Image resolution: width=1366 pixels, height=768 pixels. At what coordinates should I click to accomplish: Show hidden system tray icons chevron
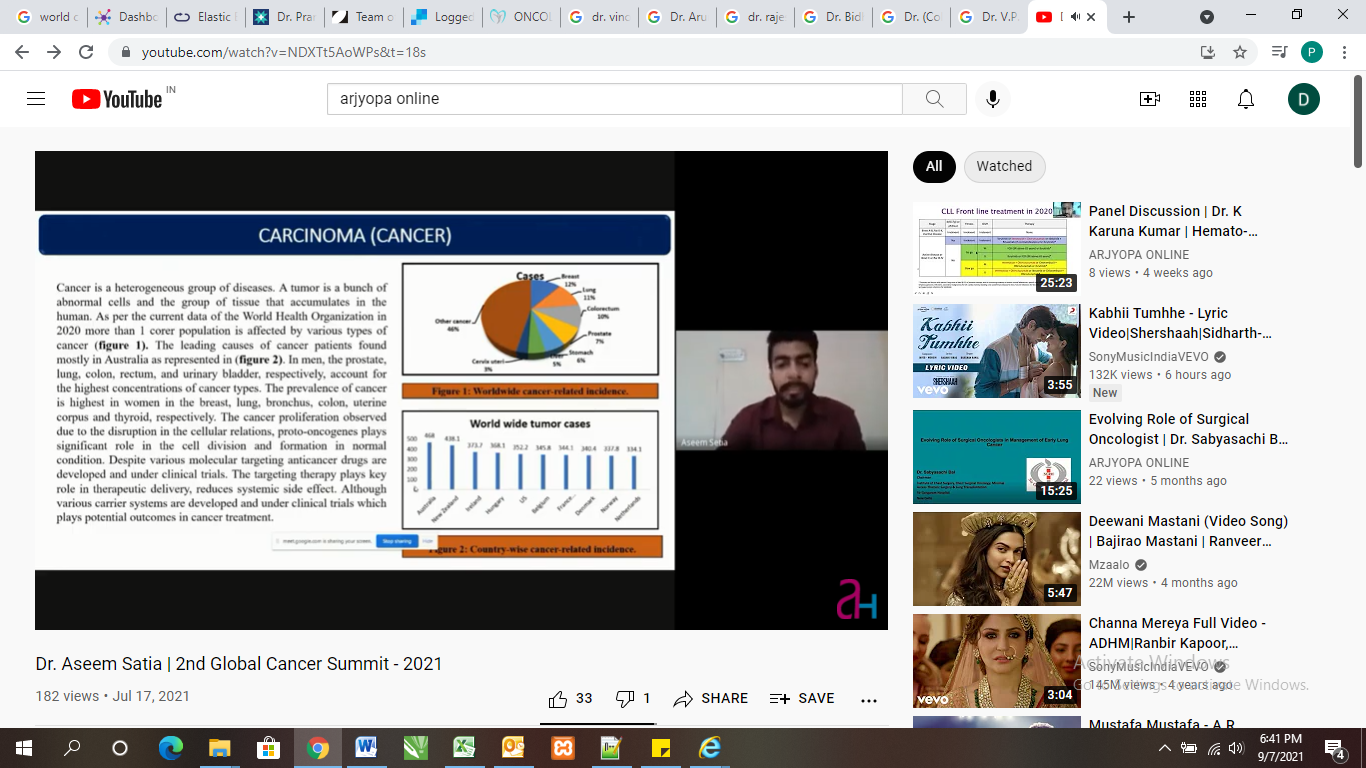(x=1165, y=748)
